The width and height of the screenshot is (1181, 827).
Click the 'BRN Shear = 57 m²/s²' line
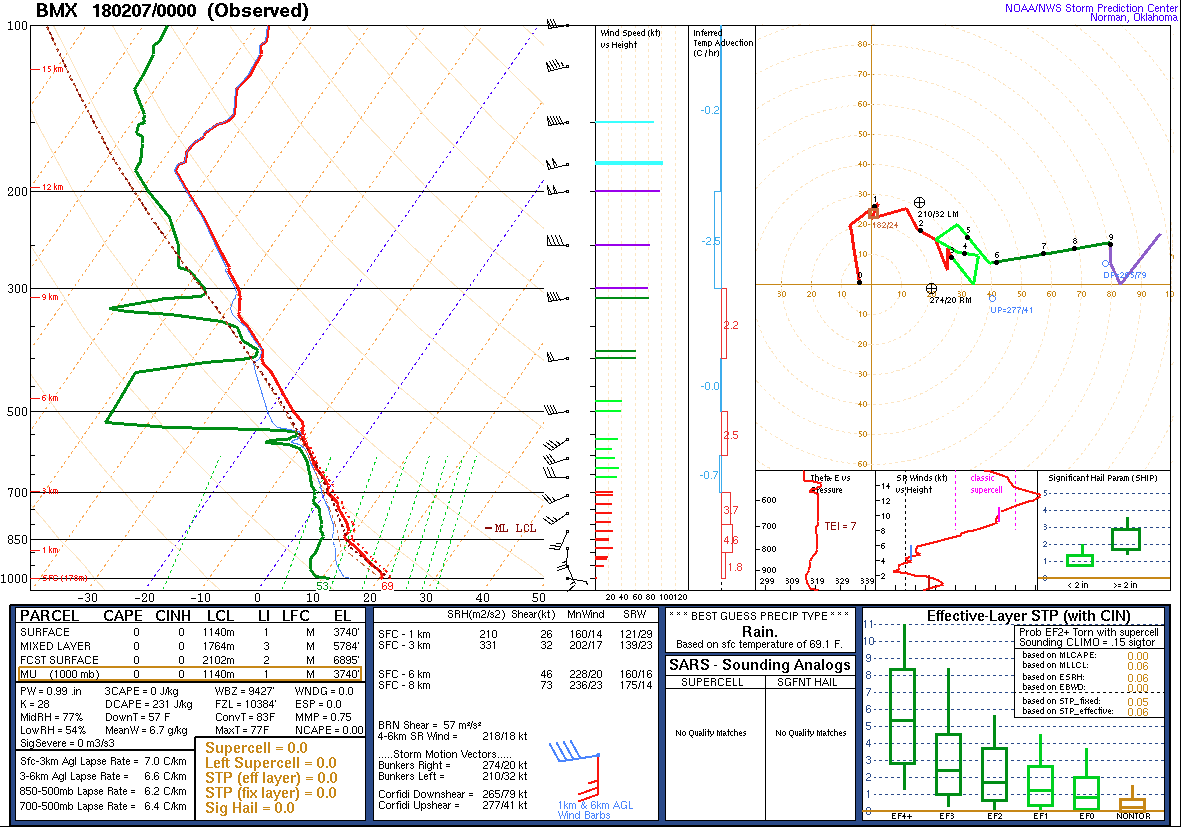point(429,725)
